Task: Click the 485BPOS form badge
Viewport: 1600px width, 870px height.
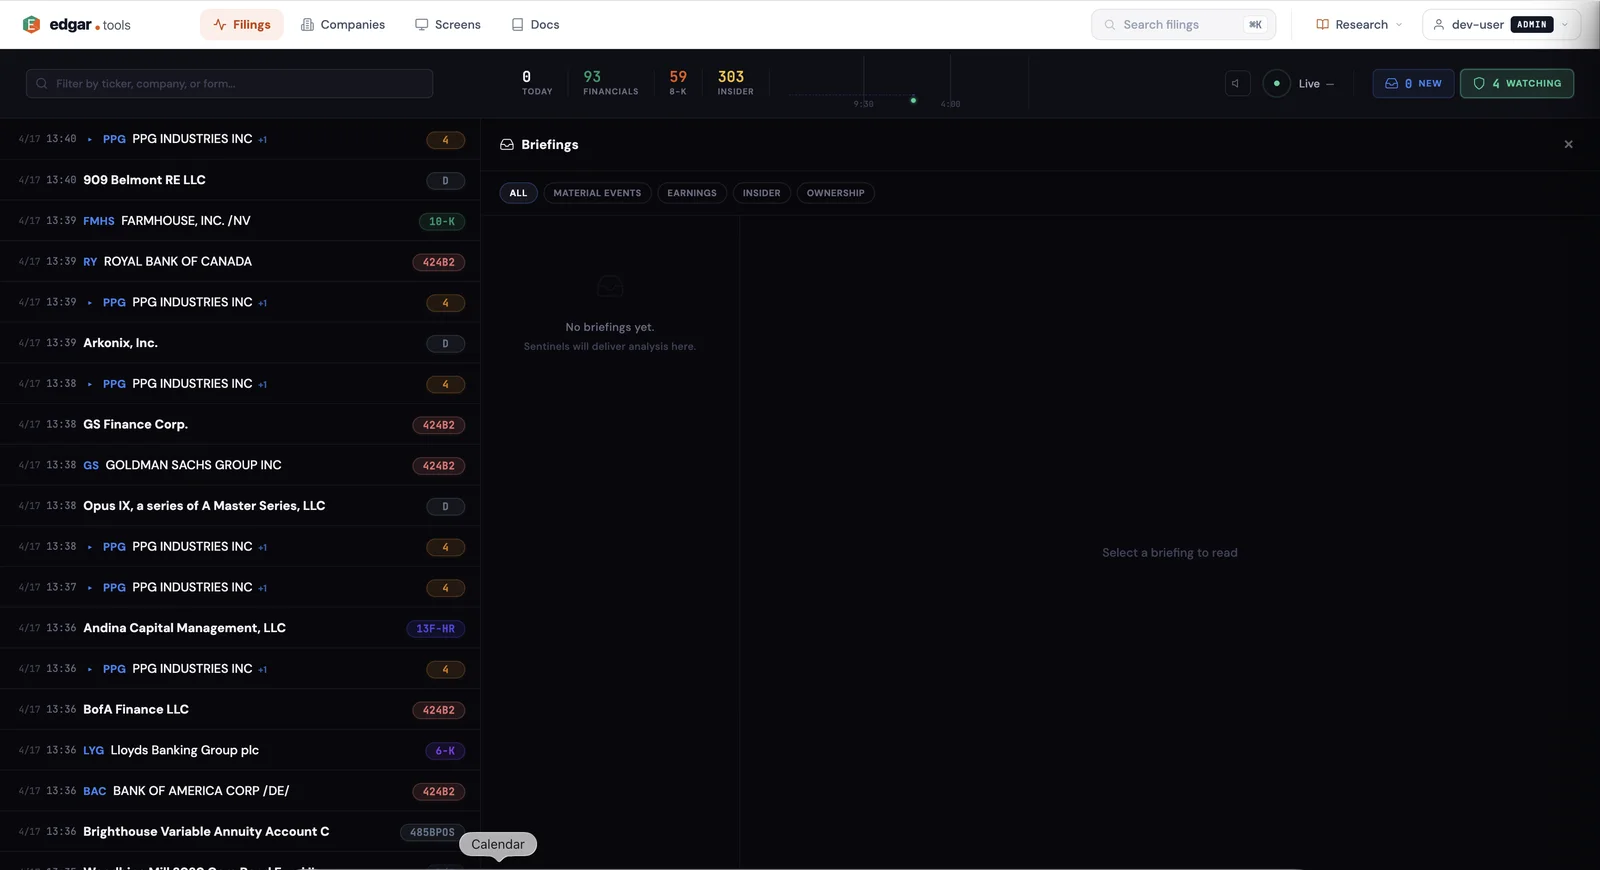Action: point(432,832)
